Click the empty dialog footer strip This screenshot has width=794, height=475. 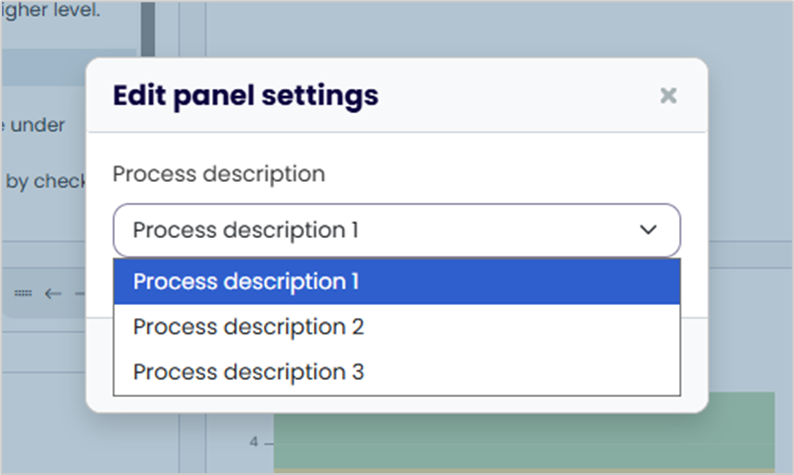click(396, 404)
